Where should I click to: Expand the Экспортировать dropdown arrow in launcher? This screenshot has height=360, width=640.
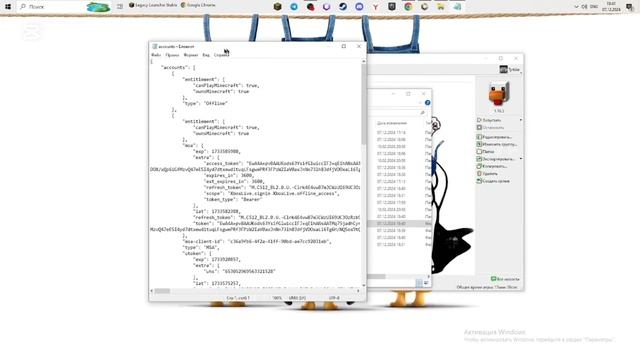tap(521, 159)
